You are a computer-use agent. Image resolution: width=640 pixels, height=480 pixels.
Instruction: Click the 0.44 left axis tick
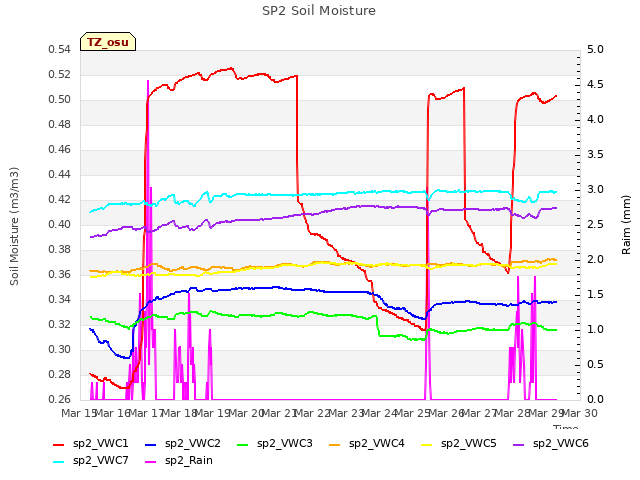tap(60, 175)
